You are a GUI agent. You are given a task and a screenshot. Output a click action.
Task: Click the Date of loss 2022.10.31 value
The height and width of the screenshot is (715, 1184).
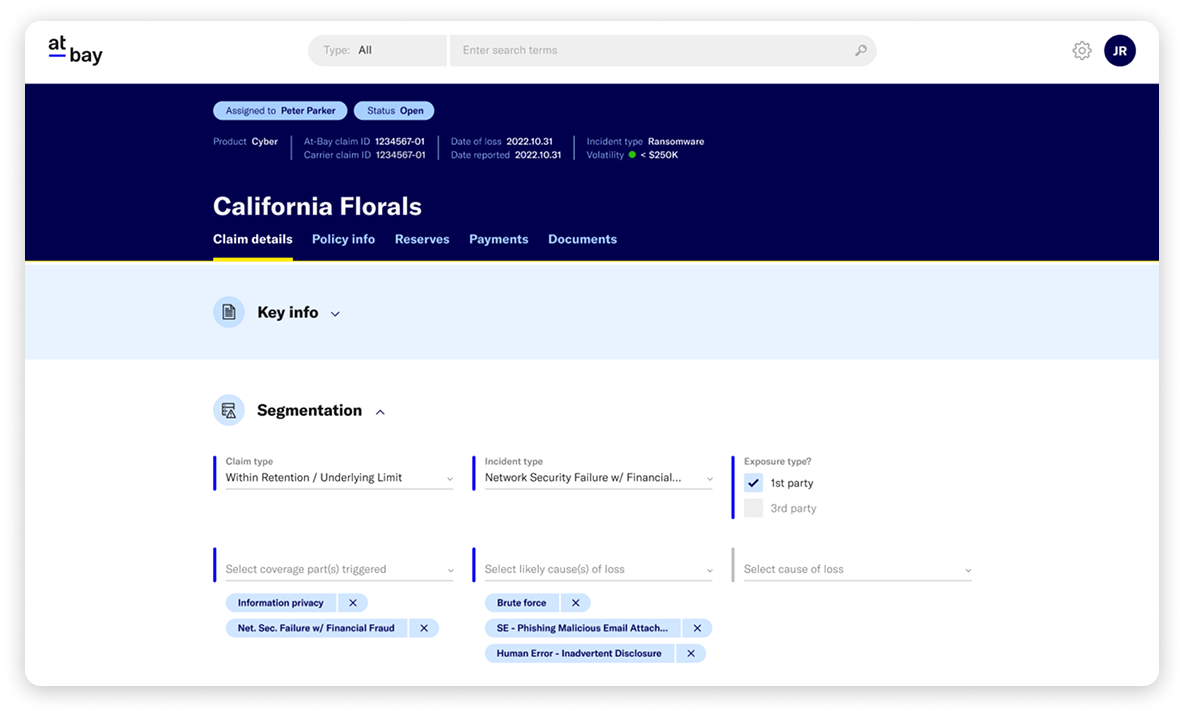pyautogui.click(x=529, y=141)
